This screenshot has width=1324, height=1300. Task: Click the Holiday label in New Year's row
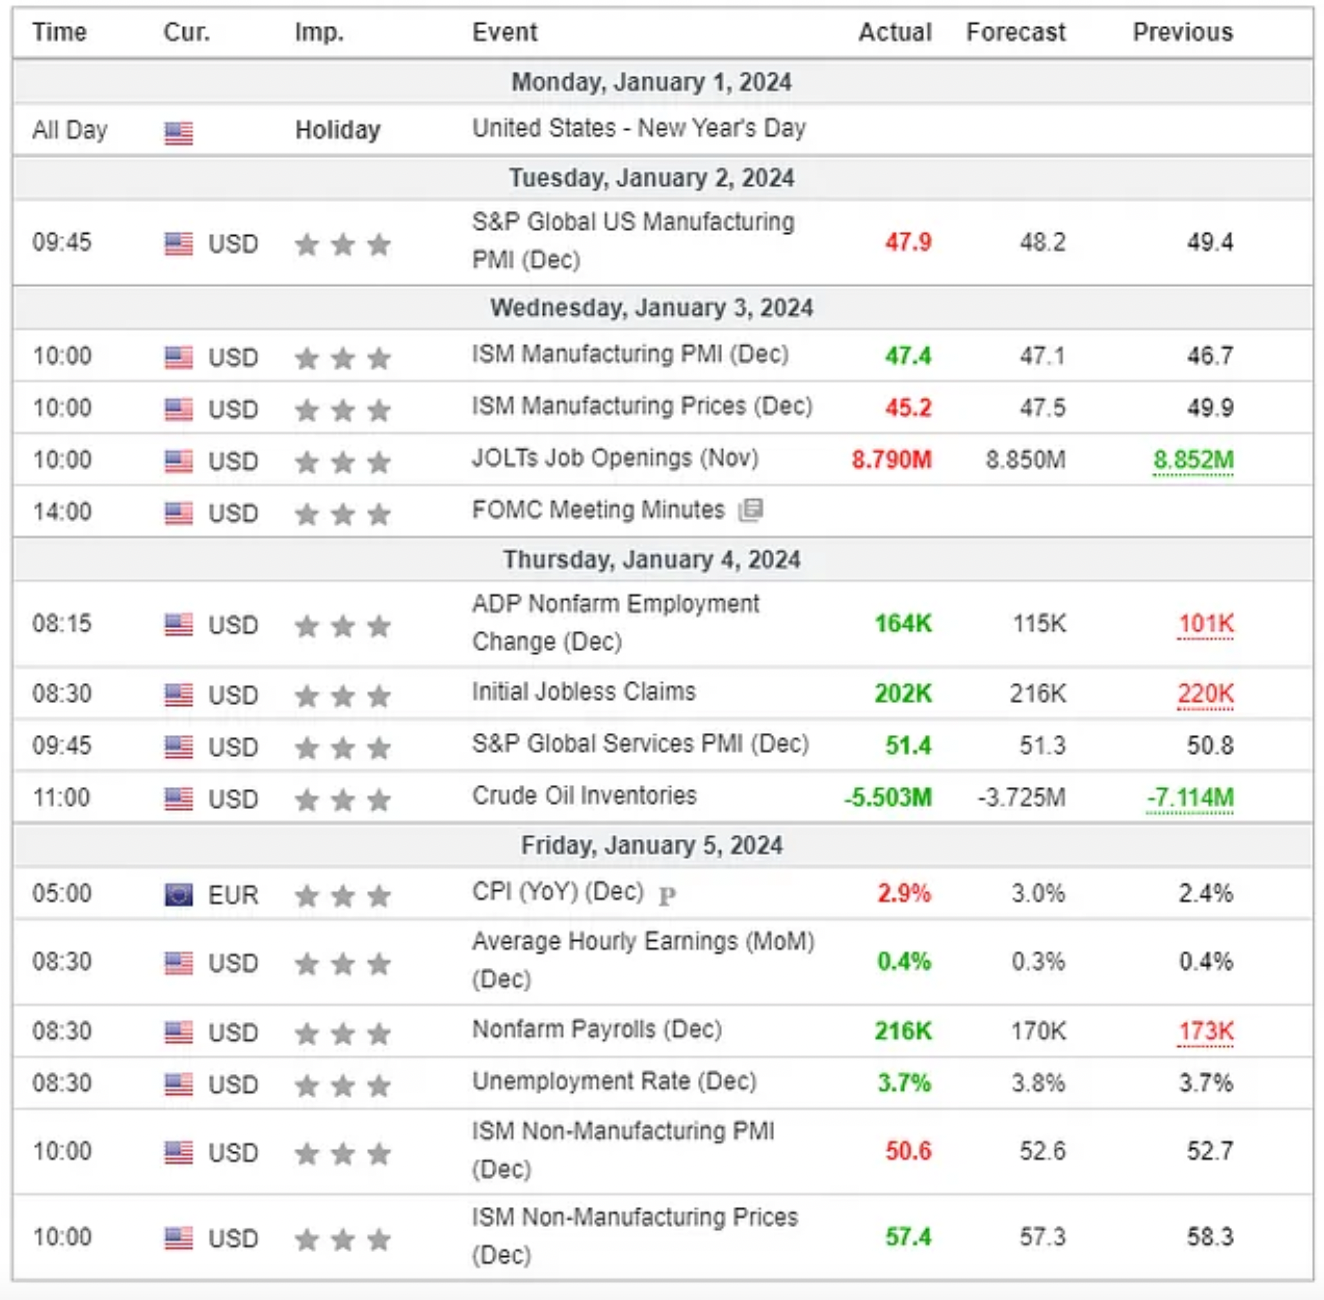pyautogui.click(x=338, y=130)
